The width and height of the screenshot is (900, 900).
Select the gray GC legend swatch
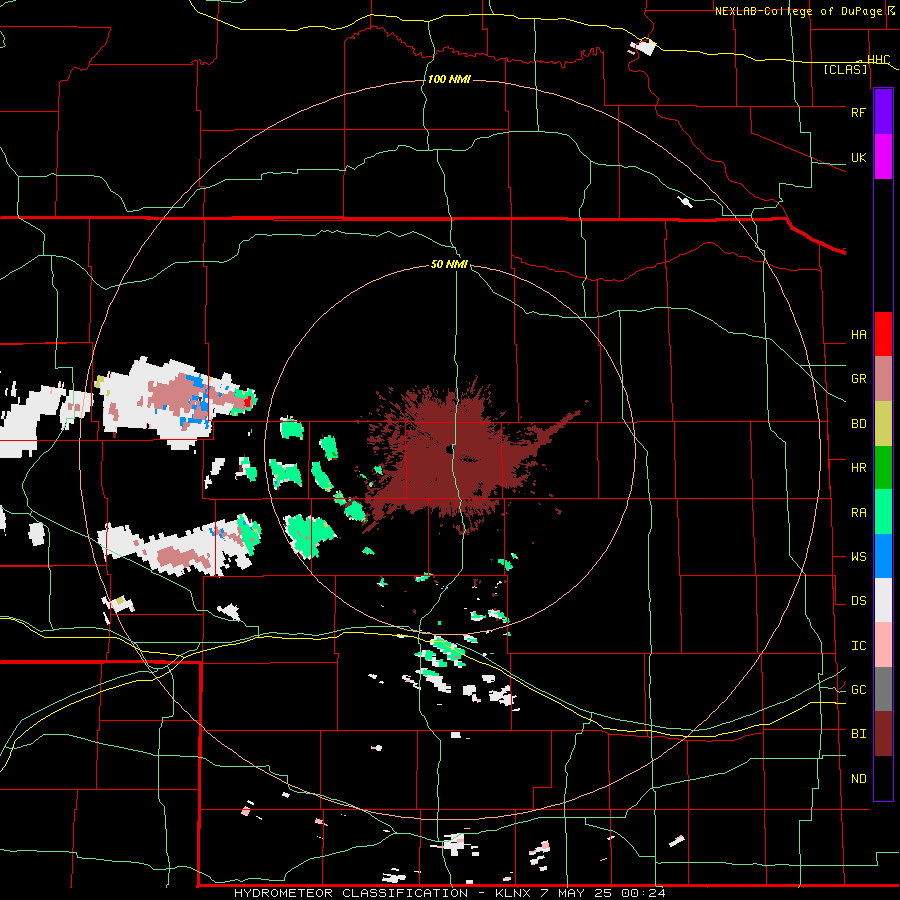tap(883, 689)
